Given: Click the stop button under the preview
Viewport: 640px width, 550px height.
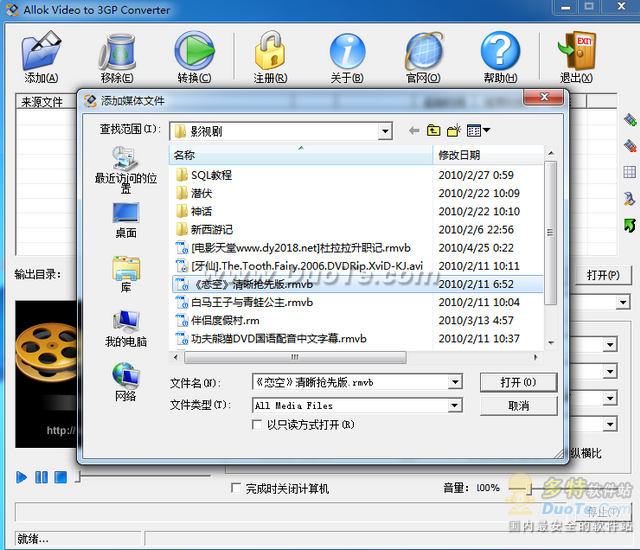Looking at the screenshot, I should (x=60, y=477).
